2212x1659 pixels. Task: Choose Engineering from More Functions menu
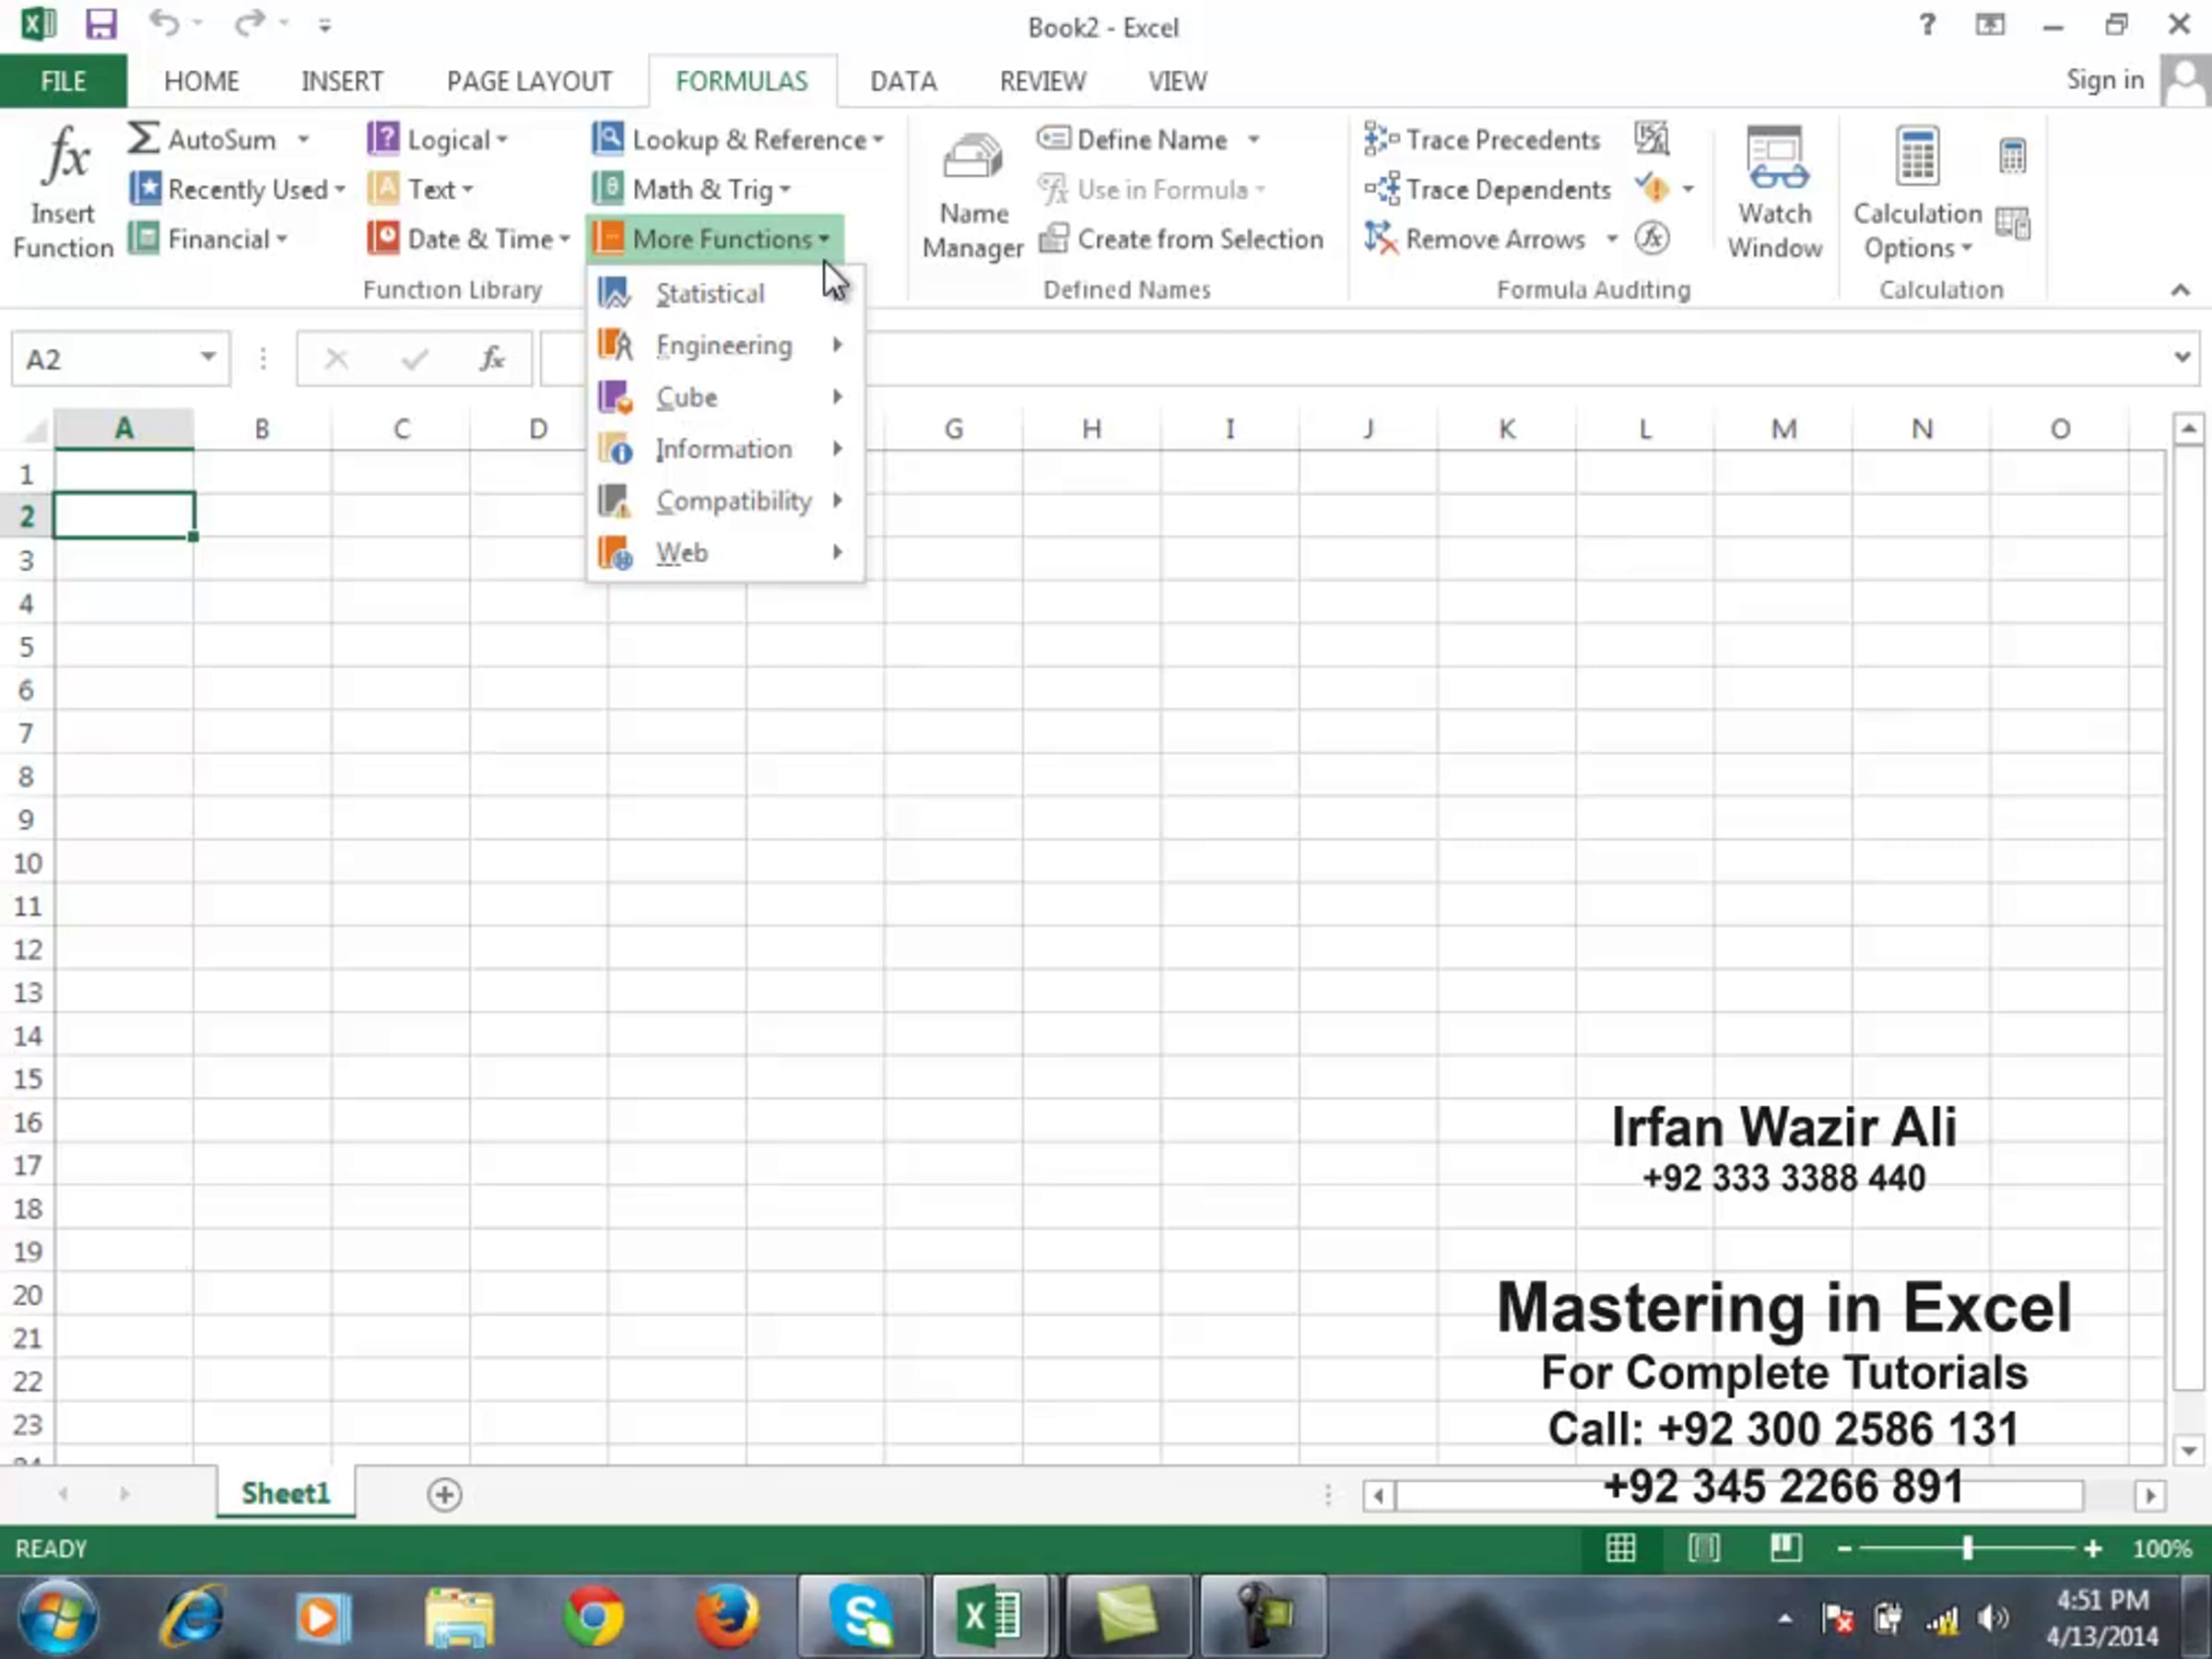click(725, 346)
